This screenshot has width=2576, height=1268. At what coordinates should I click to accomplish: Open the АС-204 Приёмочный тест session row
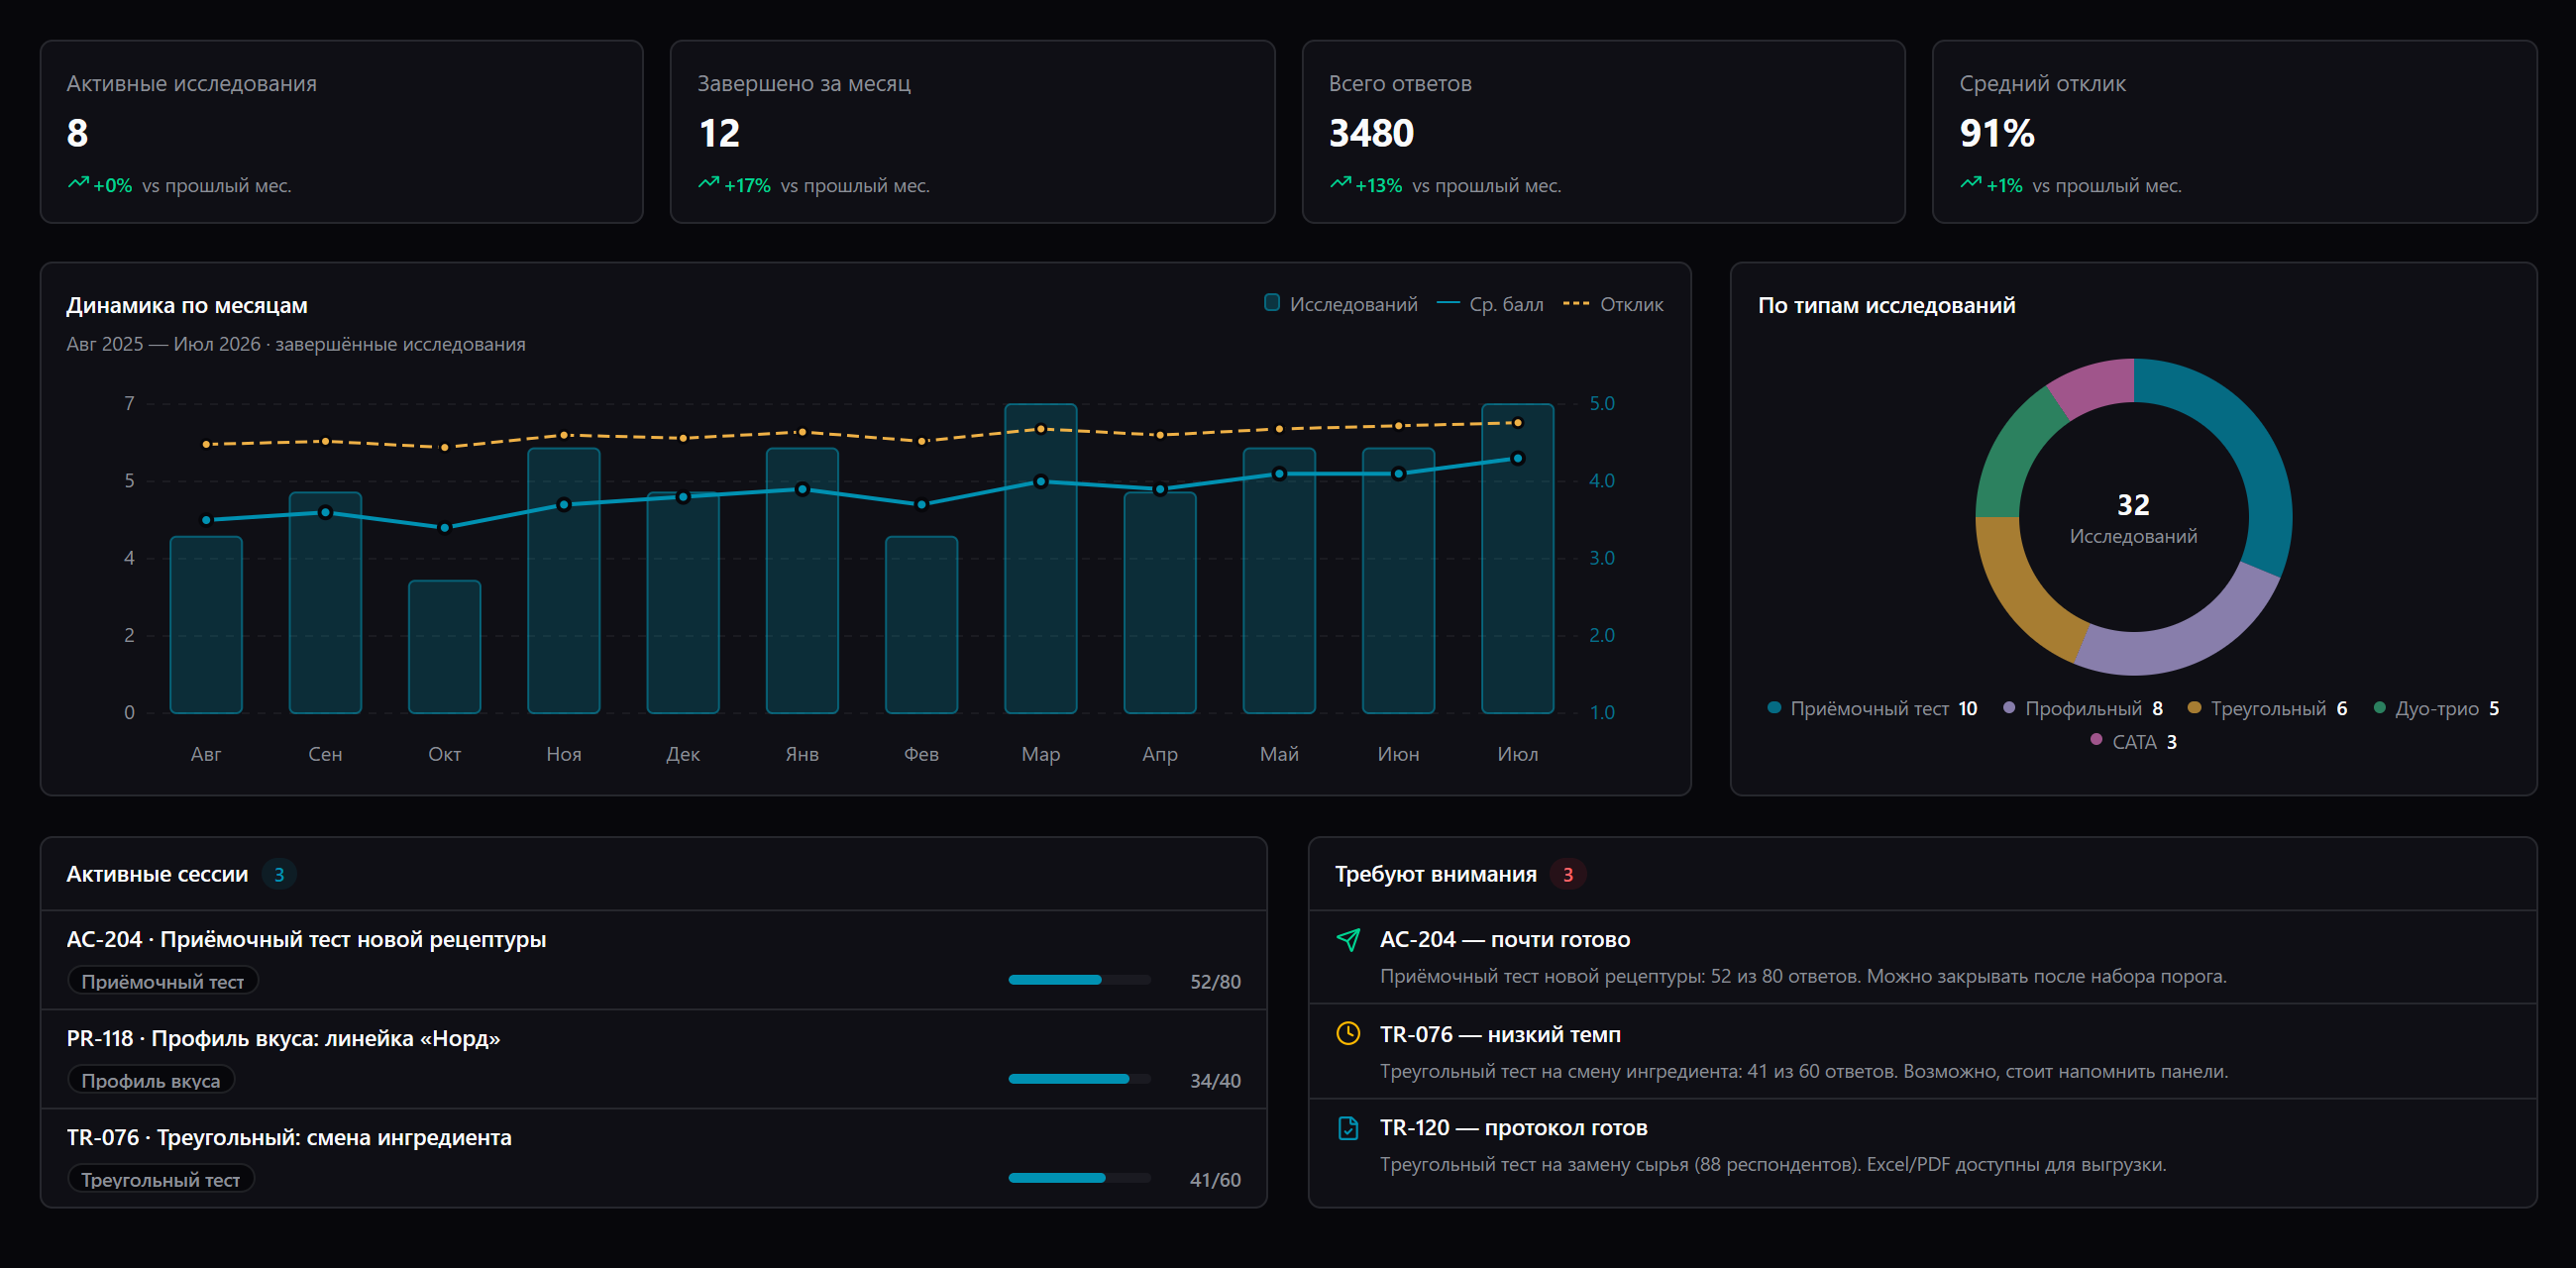pos(653,959)
